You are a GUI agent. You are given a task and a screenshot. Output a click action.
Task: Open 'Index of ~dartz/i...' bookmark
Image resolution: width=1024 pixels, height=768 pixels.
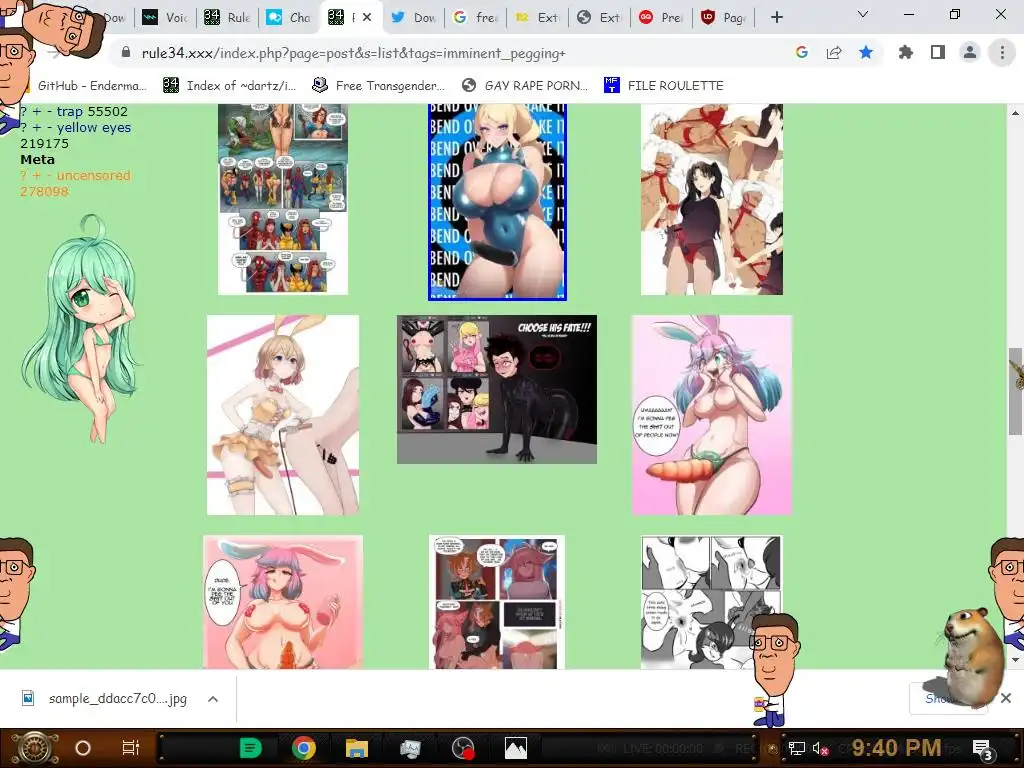[x=229, y=86]
